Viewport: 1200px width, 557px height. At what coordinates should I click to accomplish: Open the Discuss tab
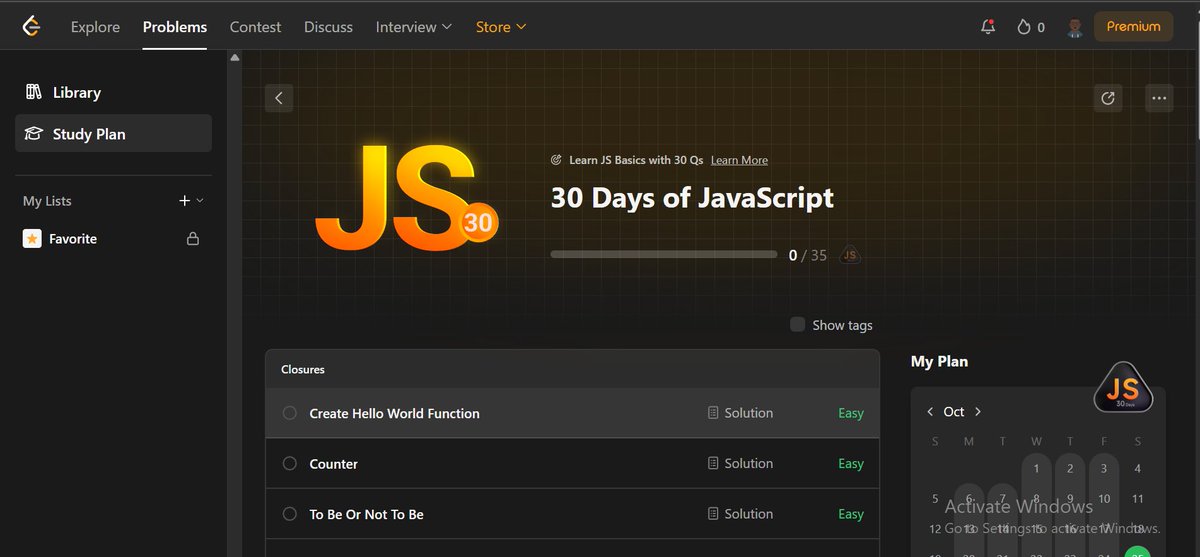click(328, 27)
